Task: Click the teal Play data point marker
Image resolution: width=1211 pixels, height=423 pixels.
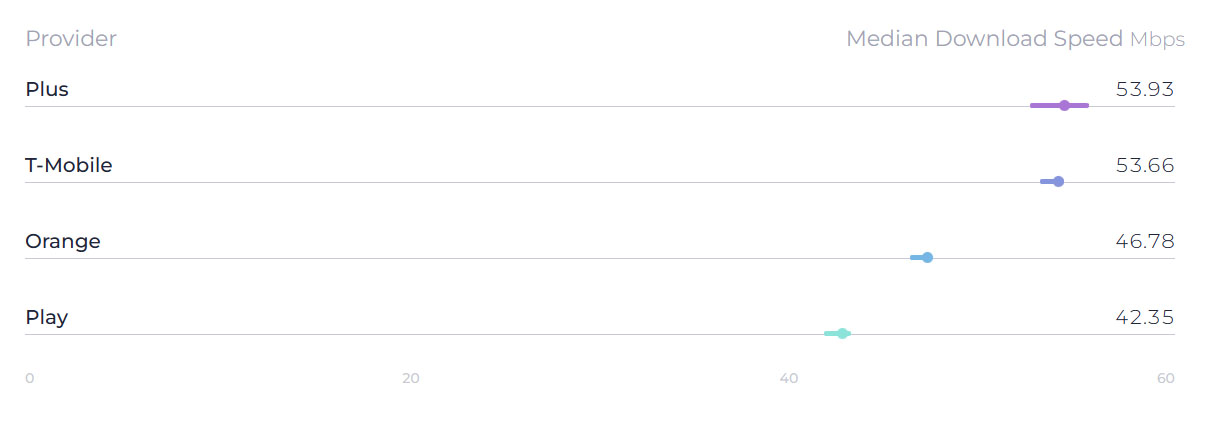Action: click(843, 333)
